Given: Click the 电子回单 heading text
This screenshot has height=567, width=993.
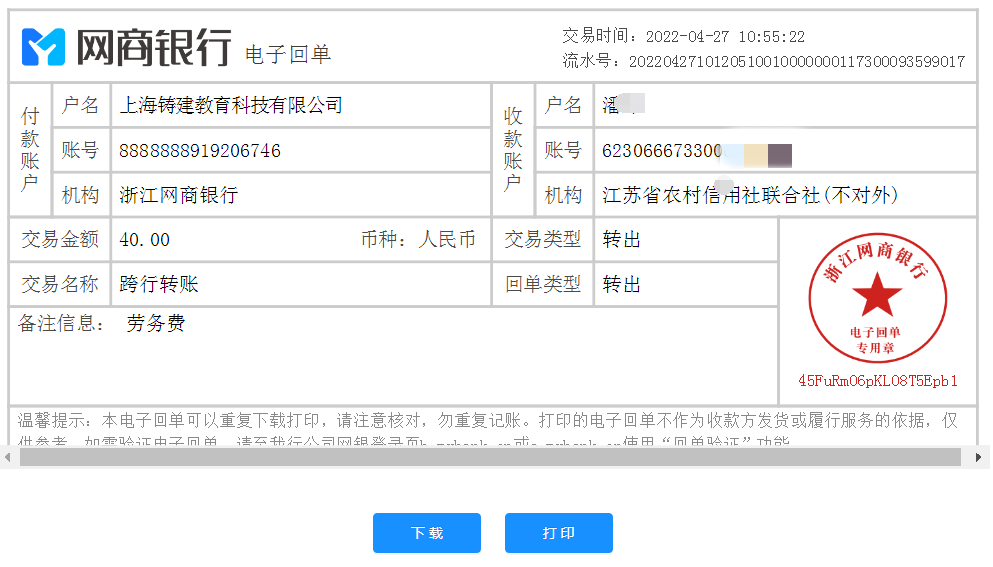Looking at the screenshot, I should 288,54.
